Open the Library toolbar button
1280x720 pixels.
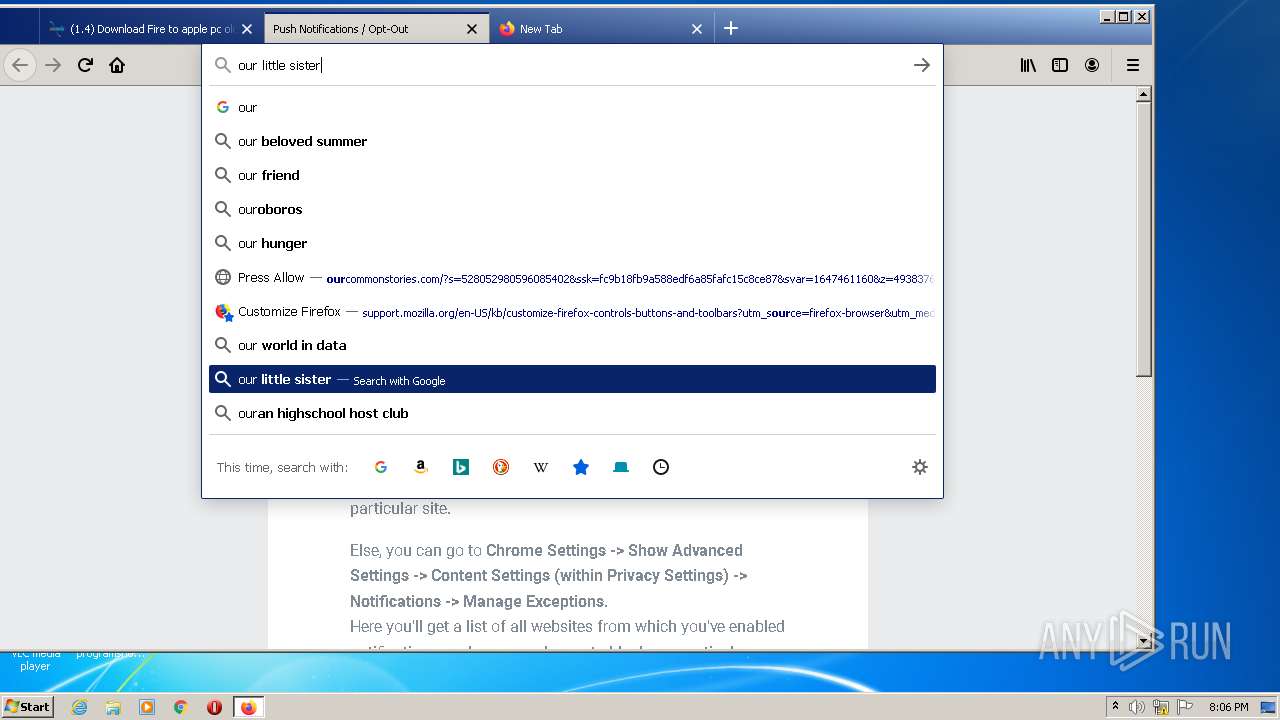[1028, 65]
